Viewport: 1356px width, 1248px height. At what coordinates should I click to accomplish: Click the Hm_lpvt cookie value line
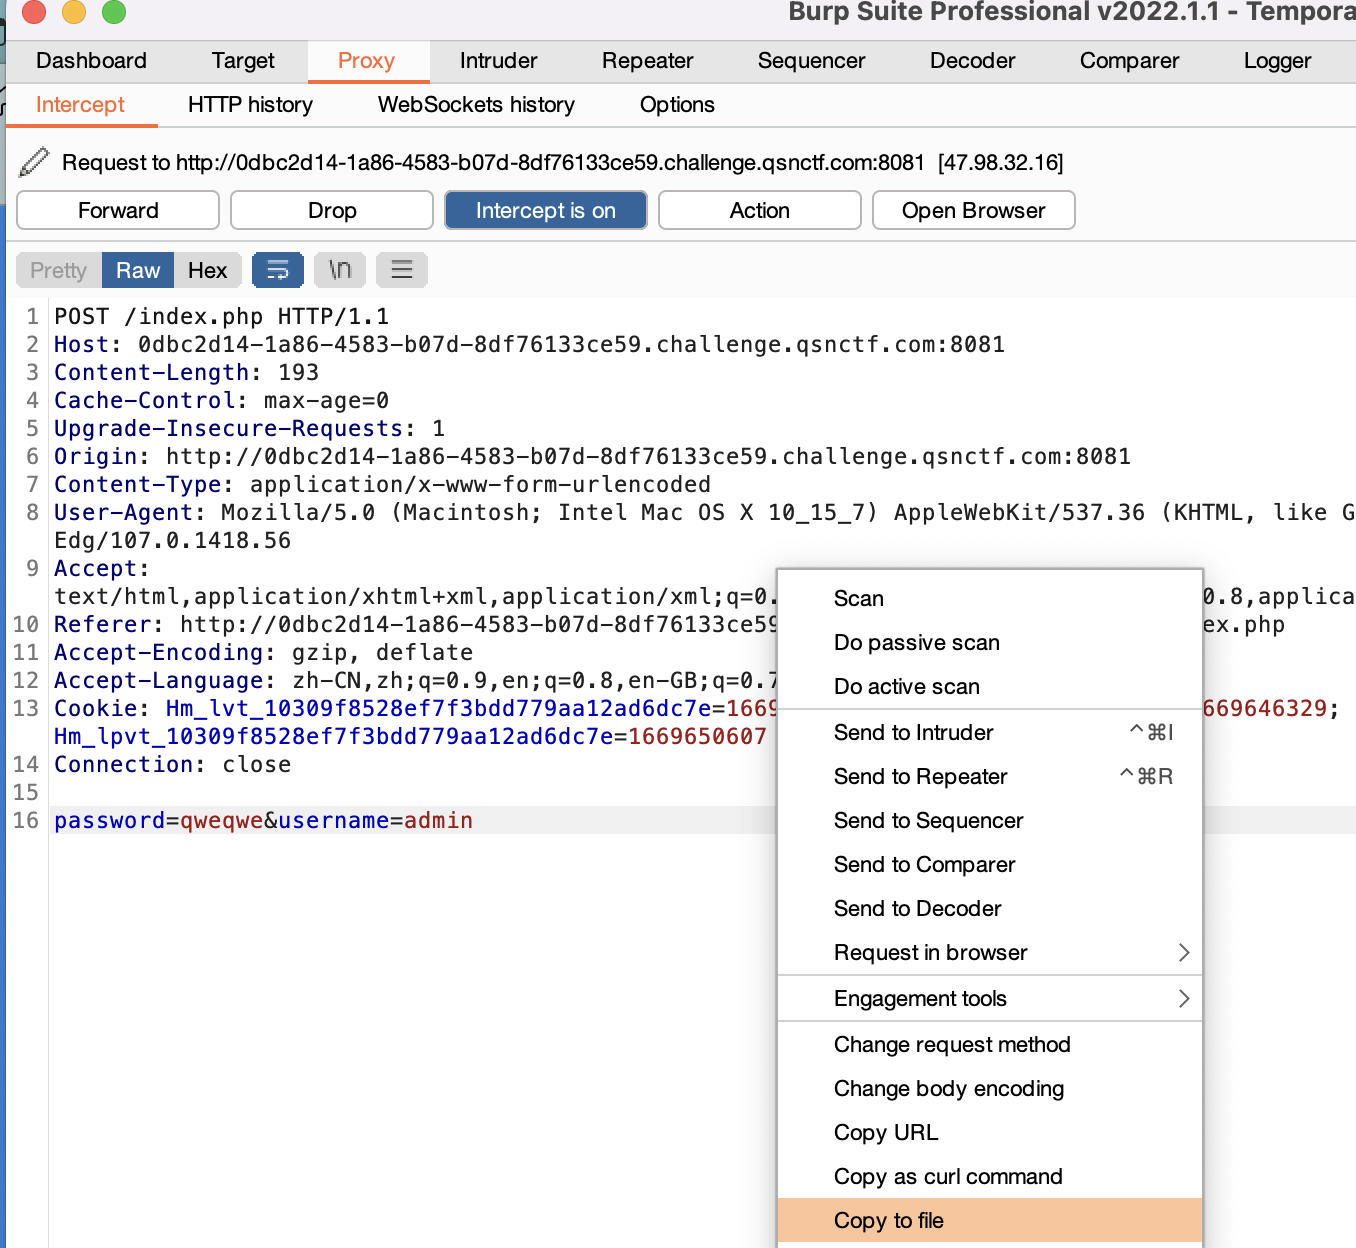410,736
